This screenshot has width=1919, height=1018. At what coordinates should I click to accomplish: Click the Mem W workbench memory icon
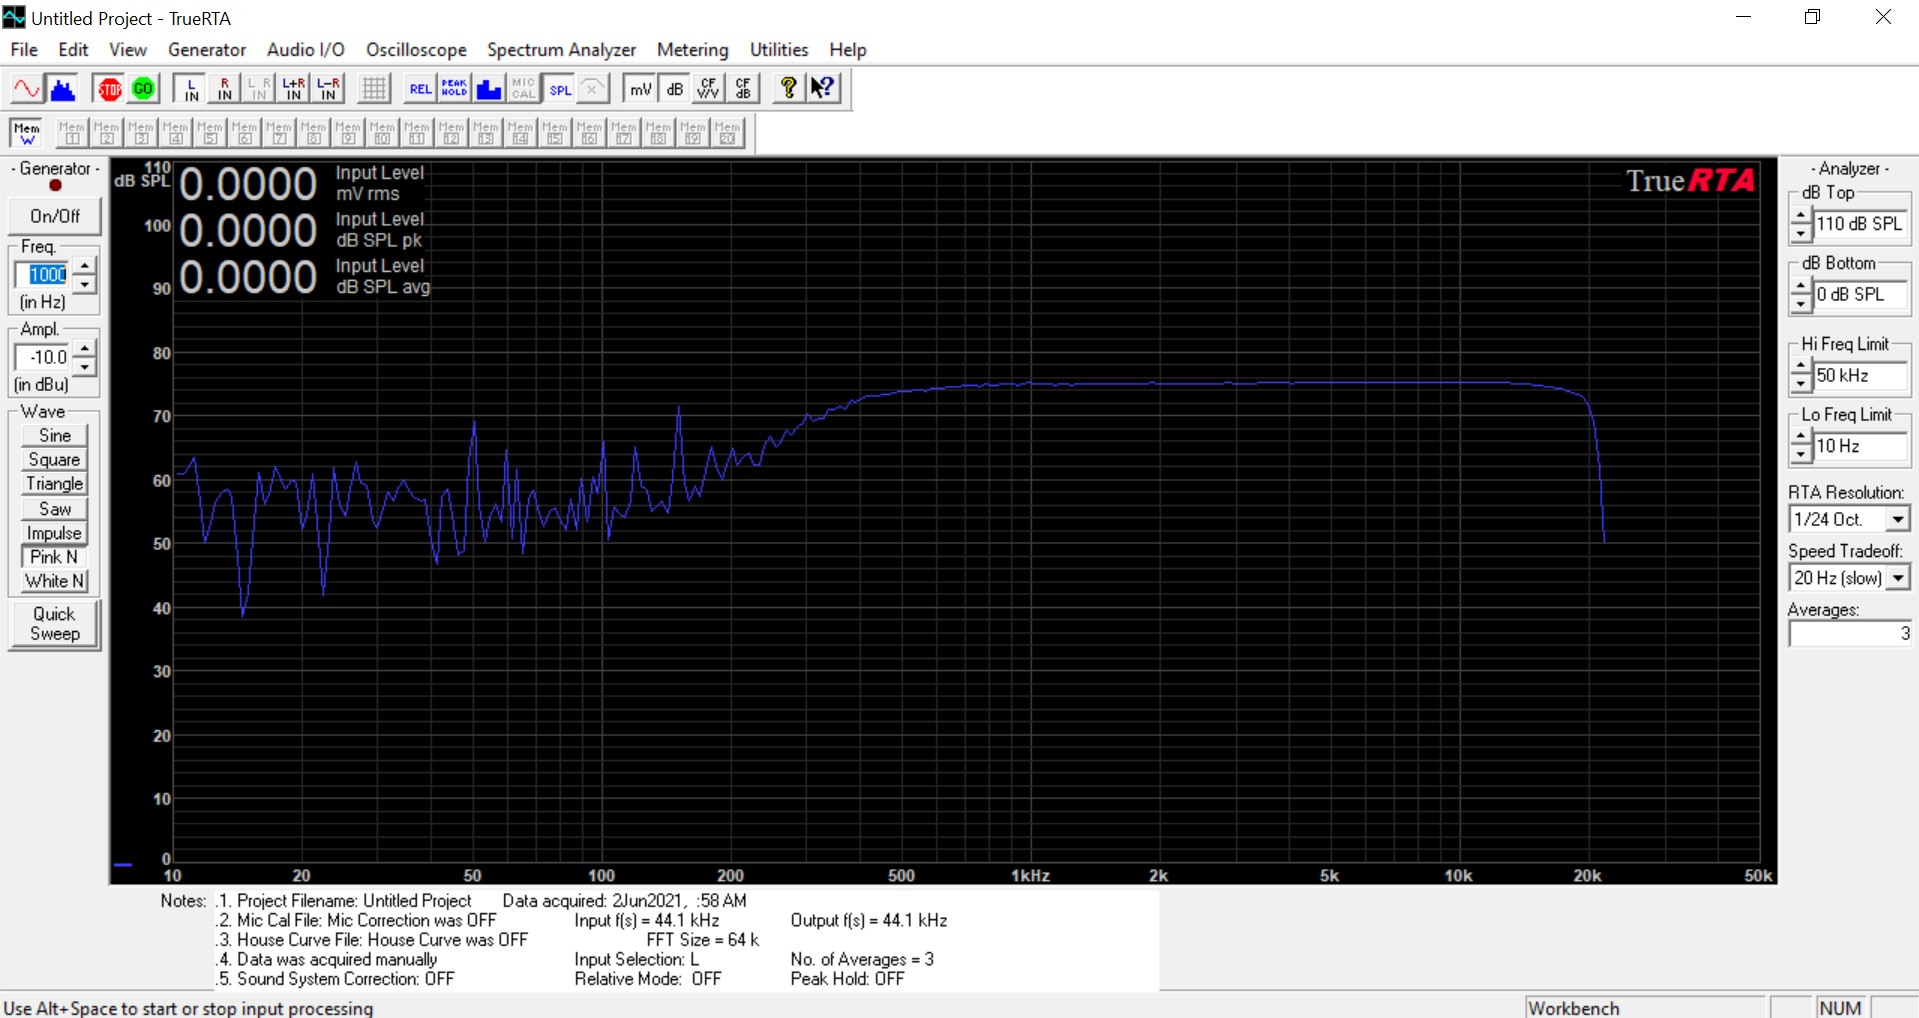tap(27, 132)
